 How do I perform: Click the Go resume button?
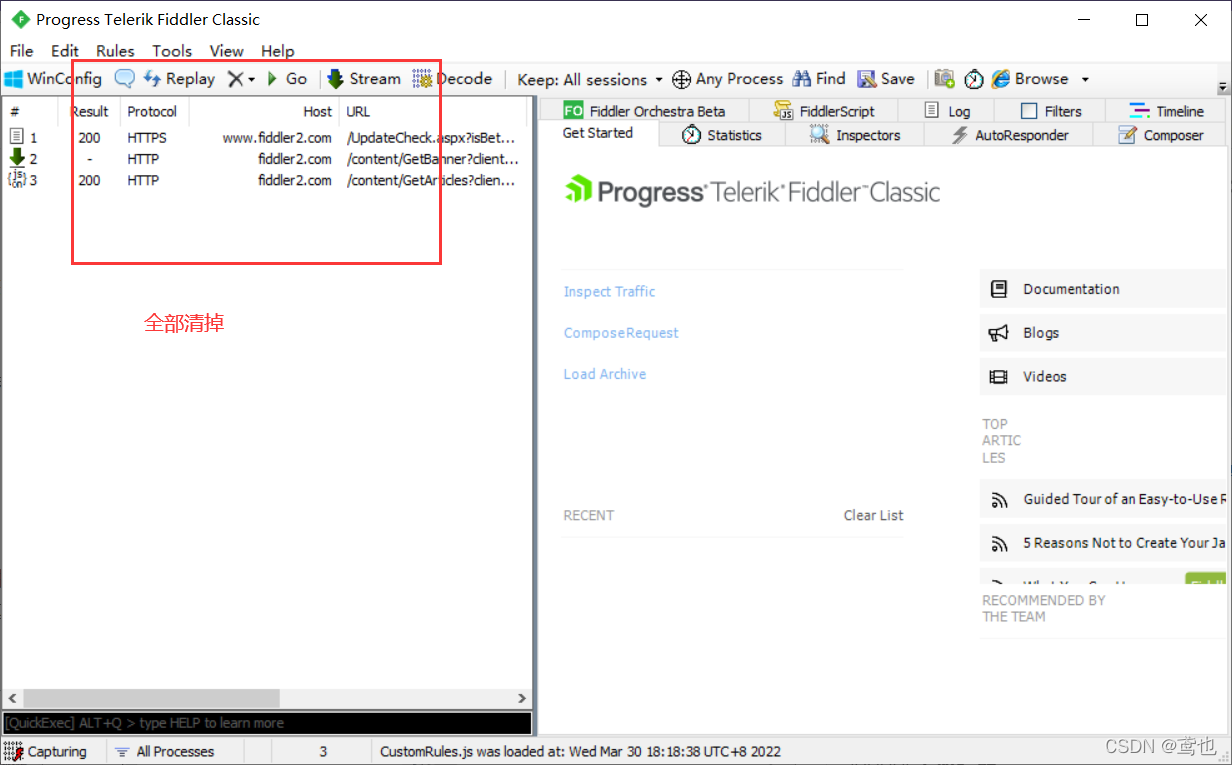pyautogui.click(x=287, y=79)
